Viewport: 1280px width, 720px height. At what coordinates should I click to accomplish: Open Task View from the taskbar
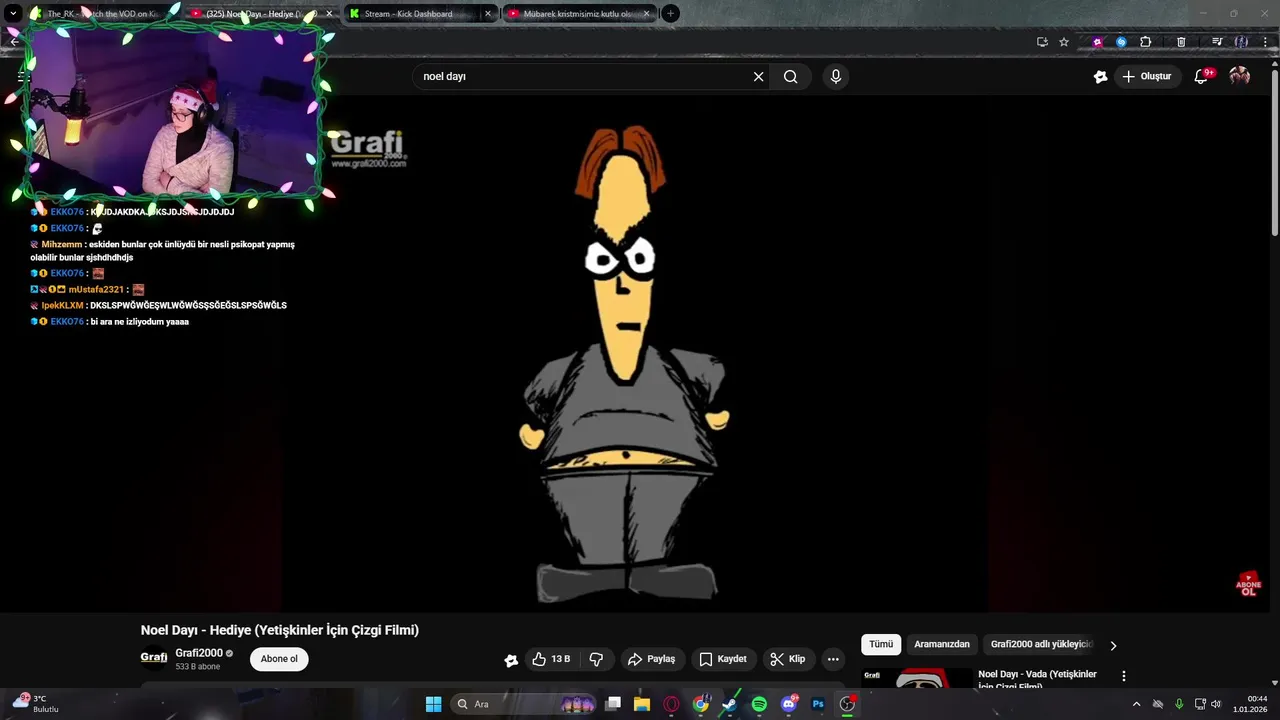click(613, 704)
